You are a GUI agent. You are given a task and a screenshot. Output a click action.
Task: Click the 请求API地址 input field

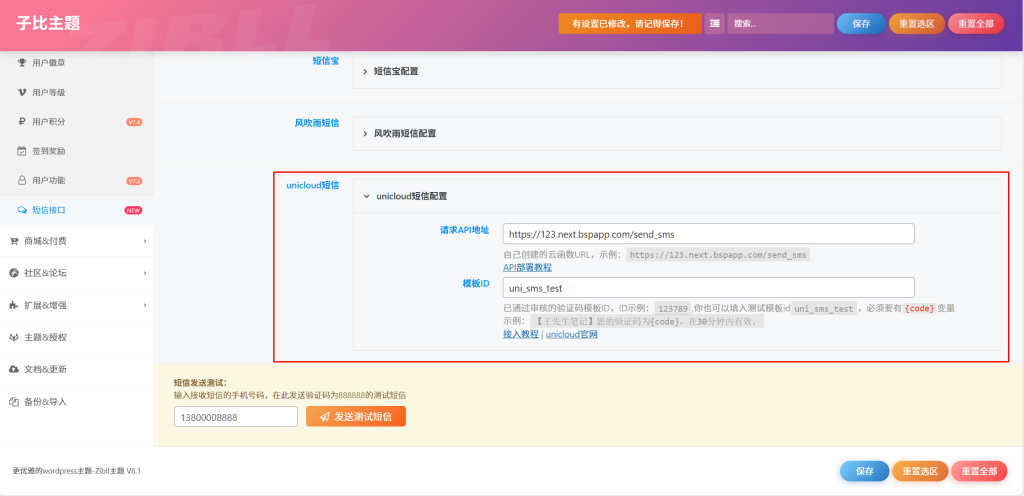(709, 234)
